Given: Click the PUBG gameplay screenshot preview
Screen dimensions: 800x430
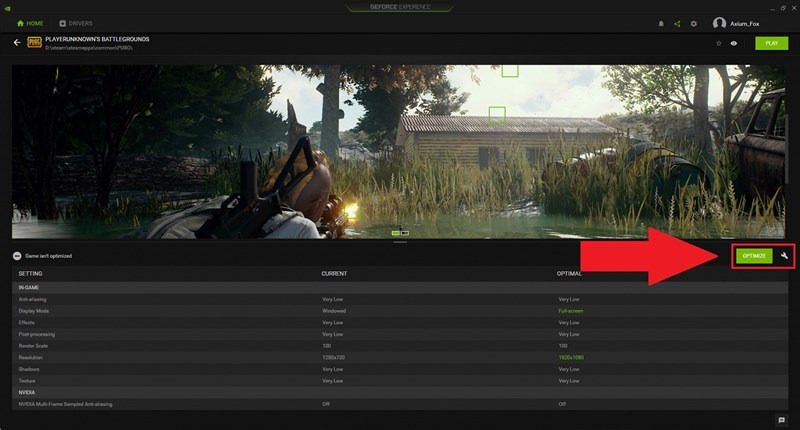Looking at the screenshot, I should (x=398, y=151).
